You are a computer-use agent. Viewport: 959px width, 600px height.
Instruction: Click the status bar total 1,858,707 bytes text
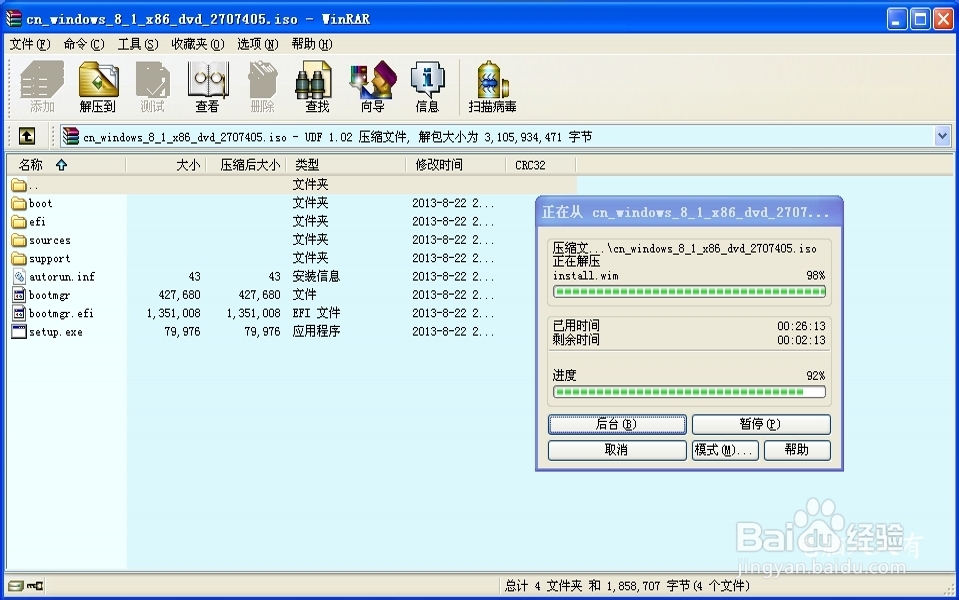(x=627, y=586)
